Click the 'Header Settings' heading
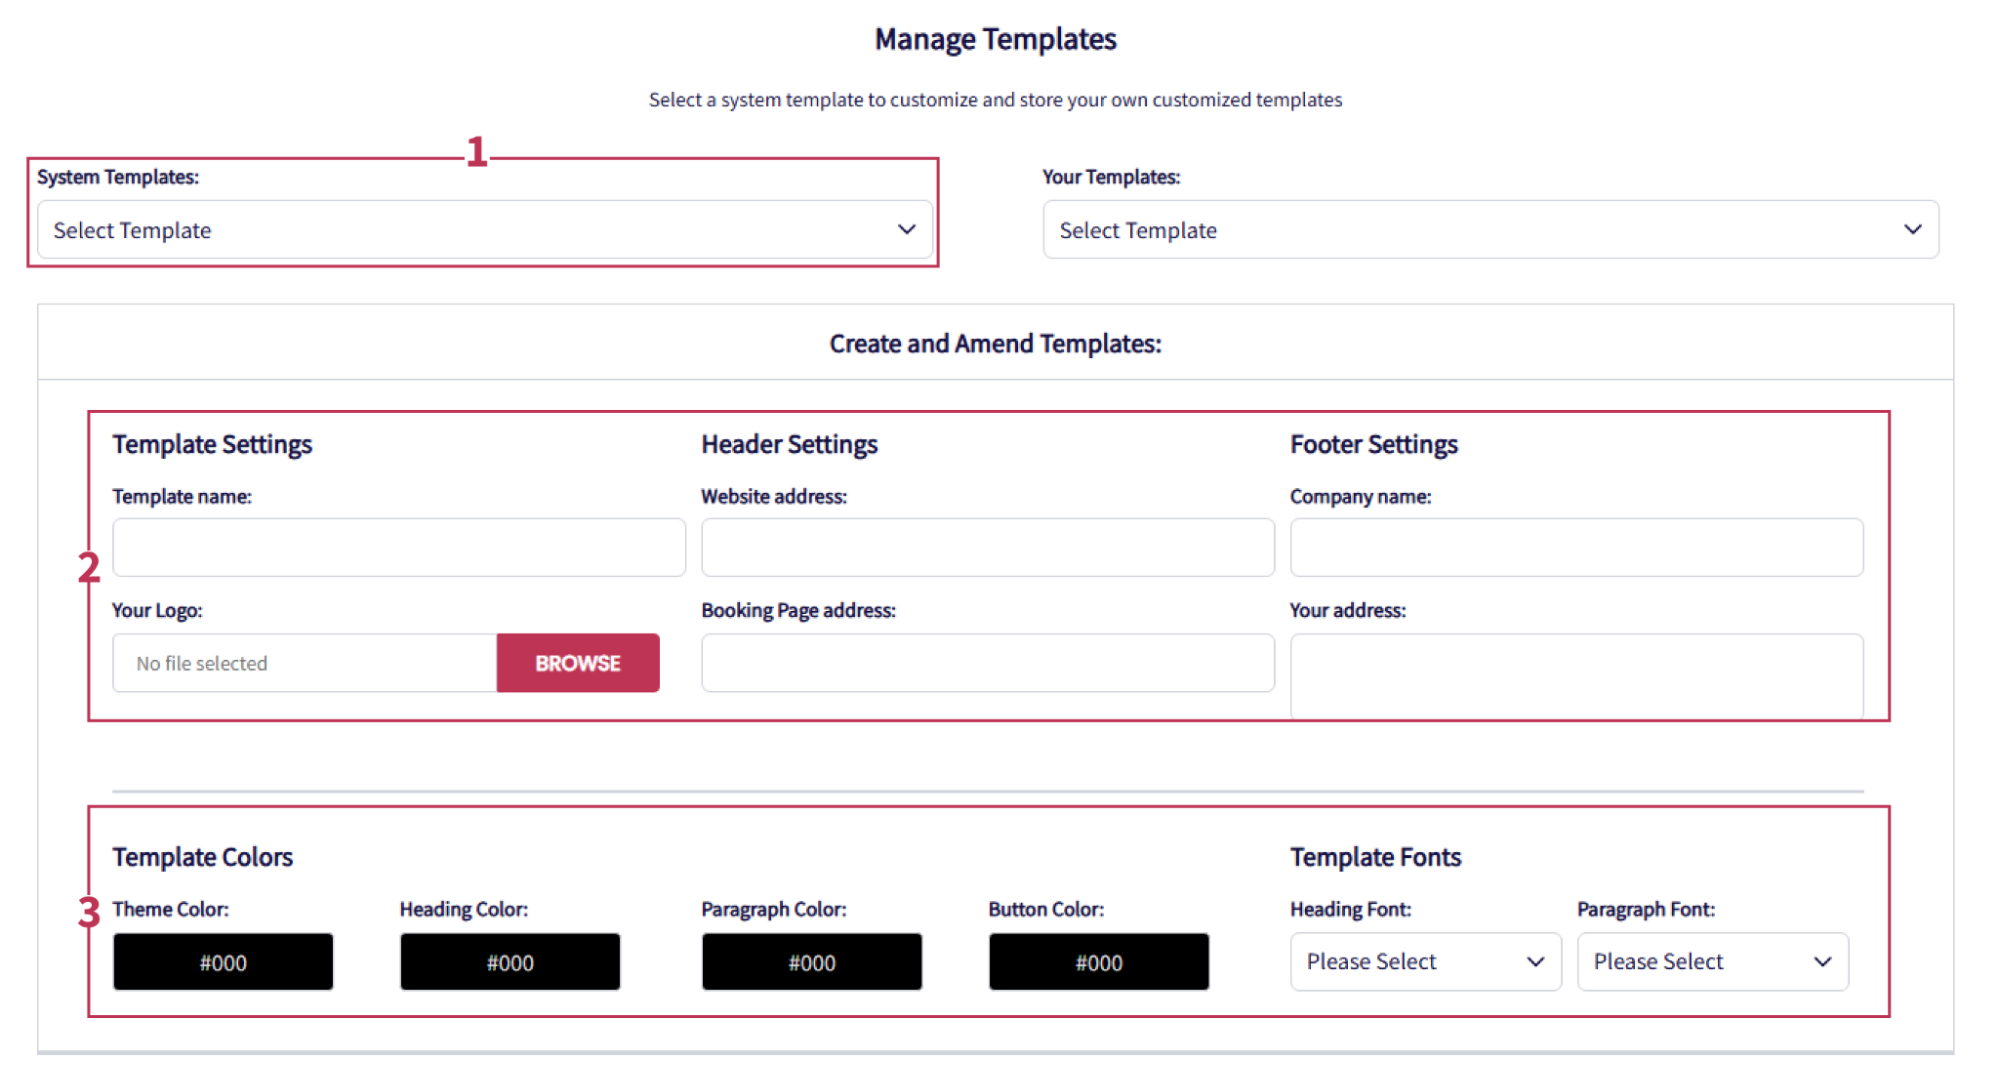This screenshot has height=1068, width=1999. click(x=789, y=444)
